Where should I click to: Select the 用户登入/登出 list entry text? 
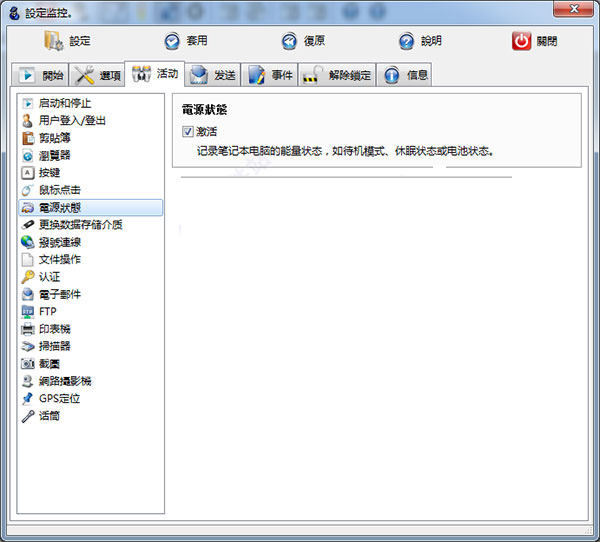pos(72,121)
